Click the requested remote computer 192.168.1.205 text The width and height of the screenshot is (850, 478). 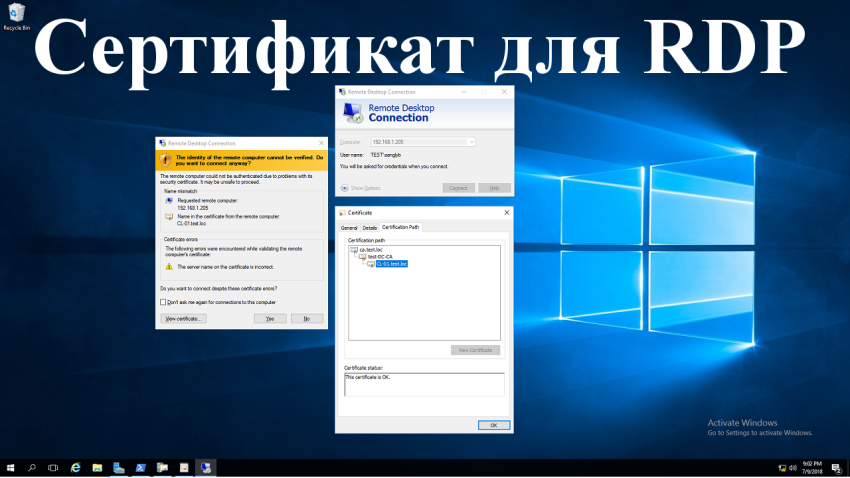(192, 208)
